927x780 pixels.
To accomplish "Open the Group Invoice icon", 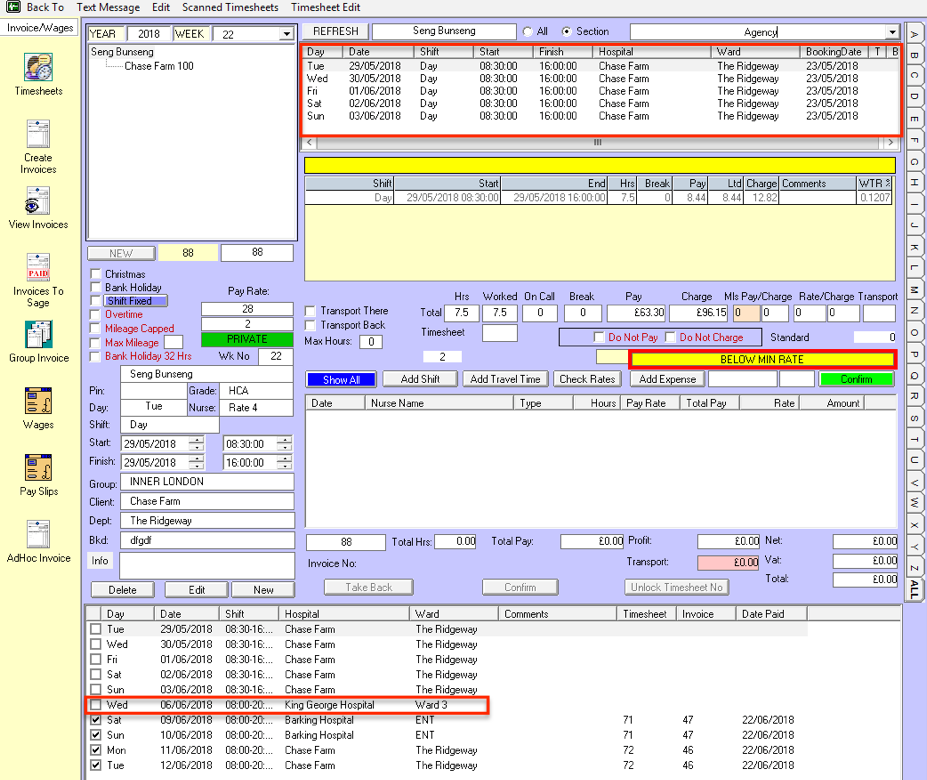I will (39, 334).
